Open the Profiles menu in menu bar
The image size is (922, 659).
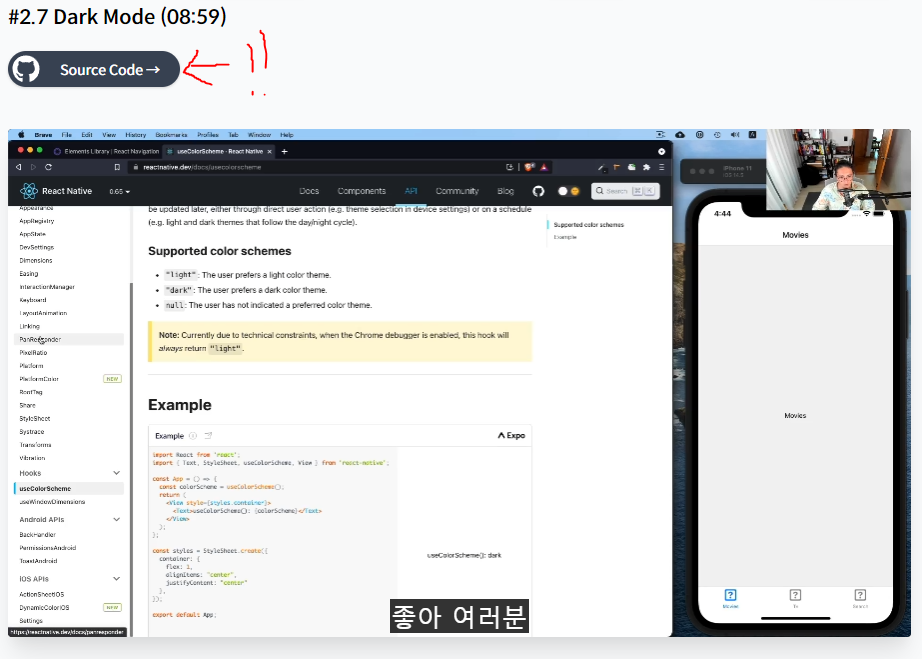click(x=208, y=135)
